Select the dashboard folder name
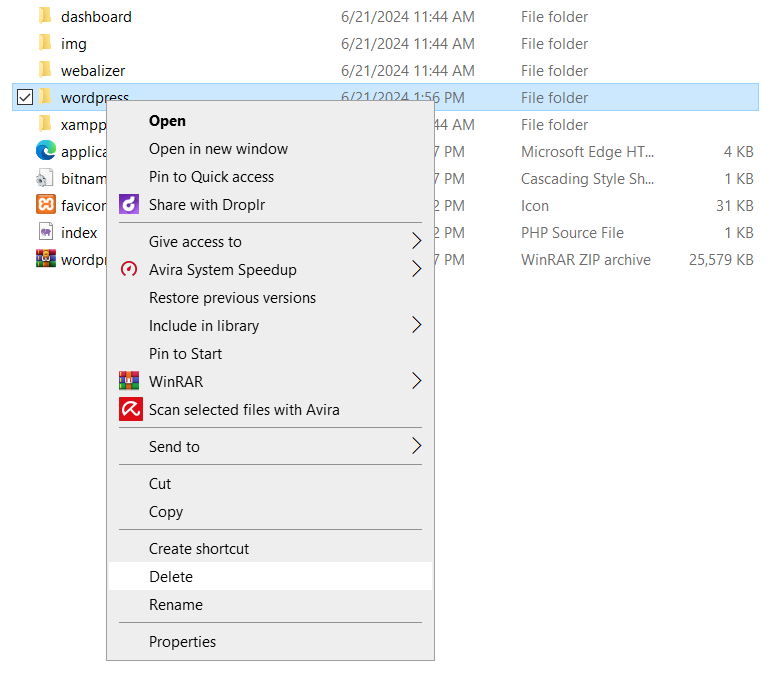 [x=96, y=17]
